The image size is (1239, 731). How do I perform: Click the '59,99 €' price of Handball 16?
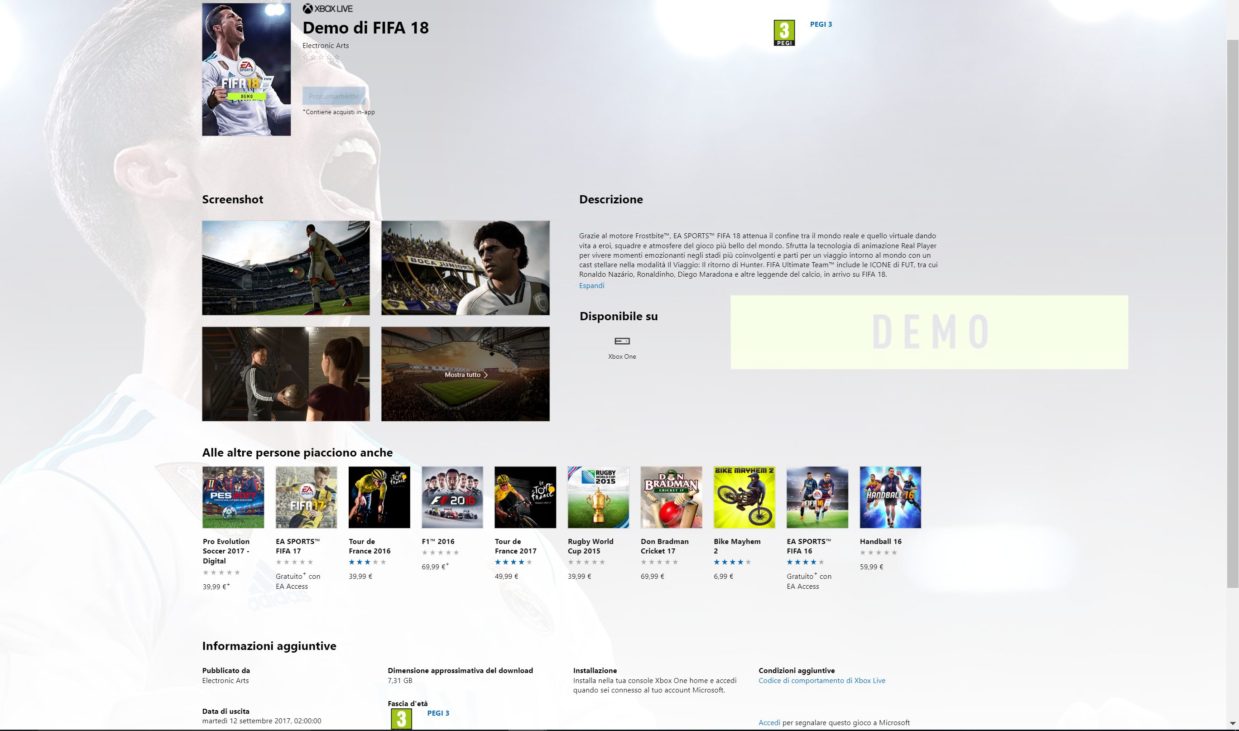click(x=871, y=566)
